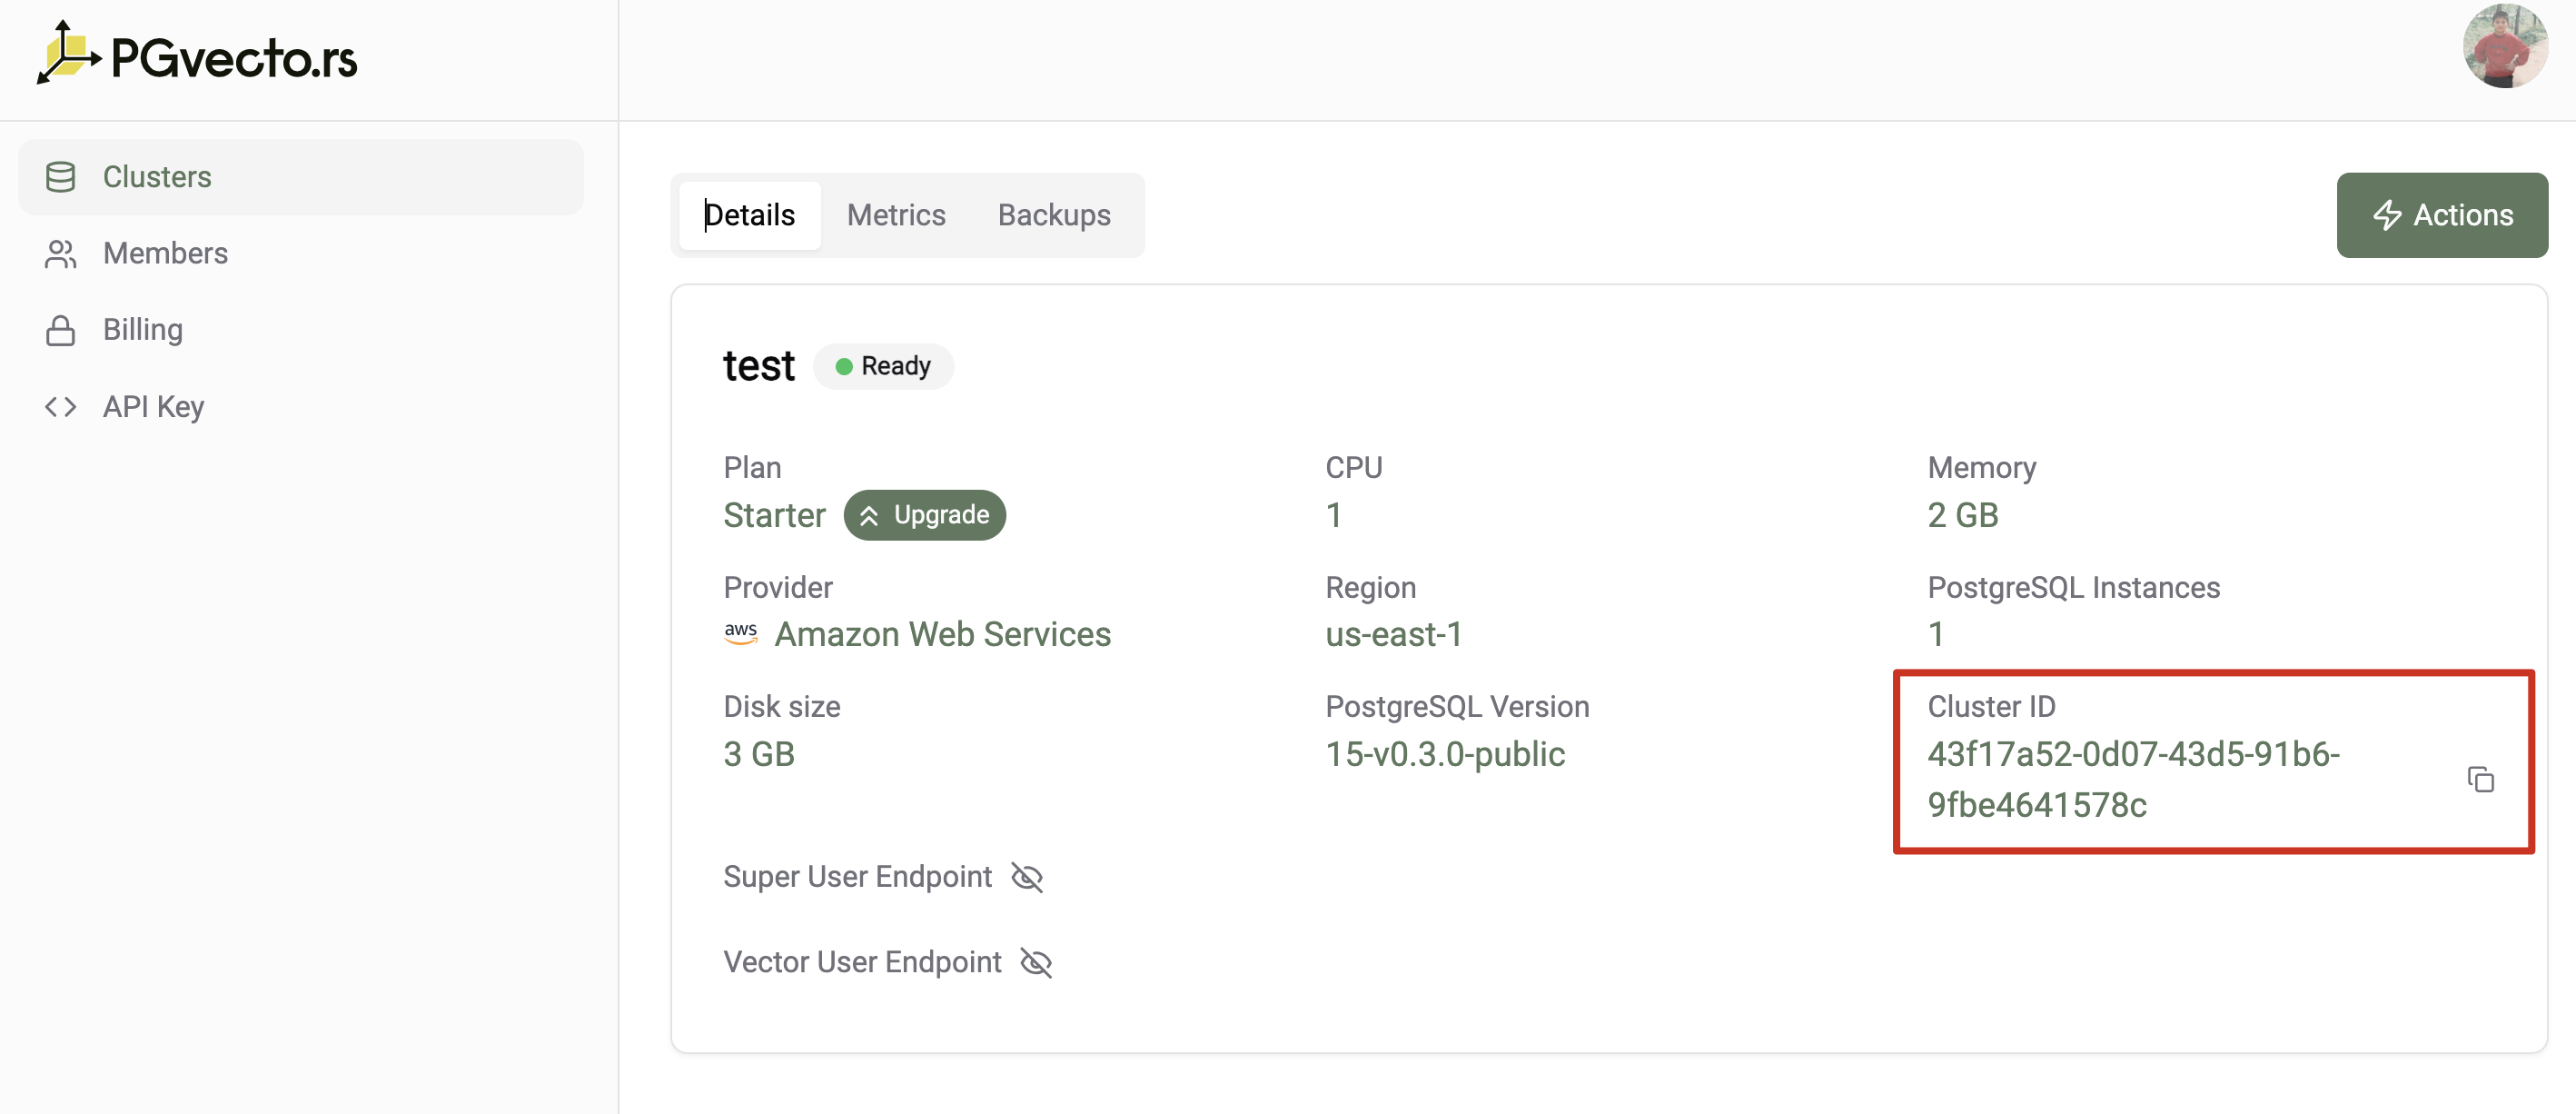Go to the Billing section
This screenshot has width=2576, height=1114.
(142, 330)
